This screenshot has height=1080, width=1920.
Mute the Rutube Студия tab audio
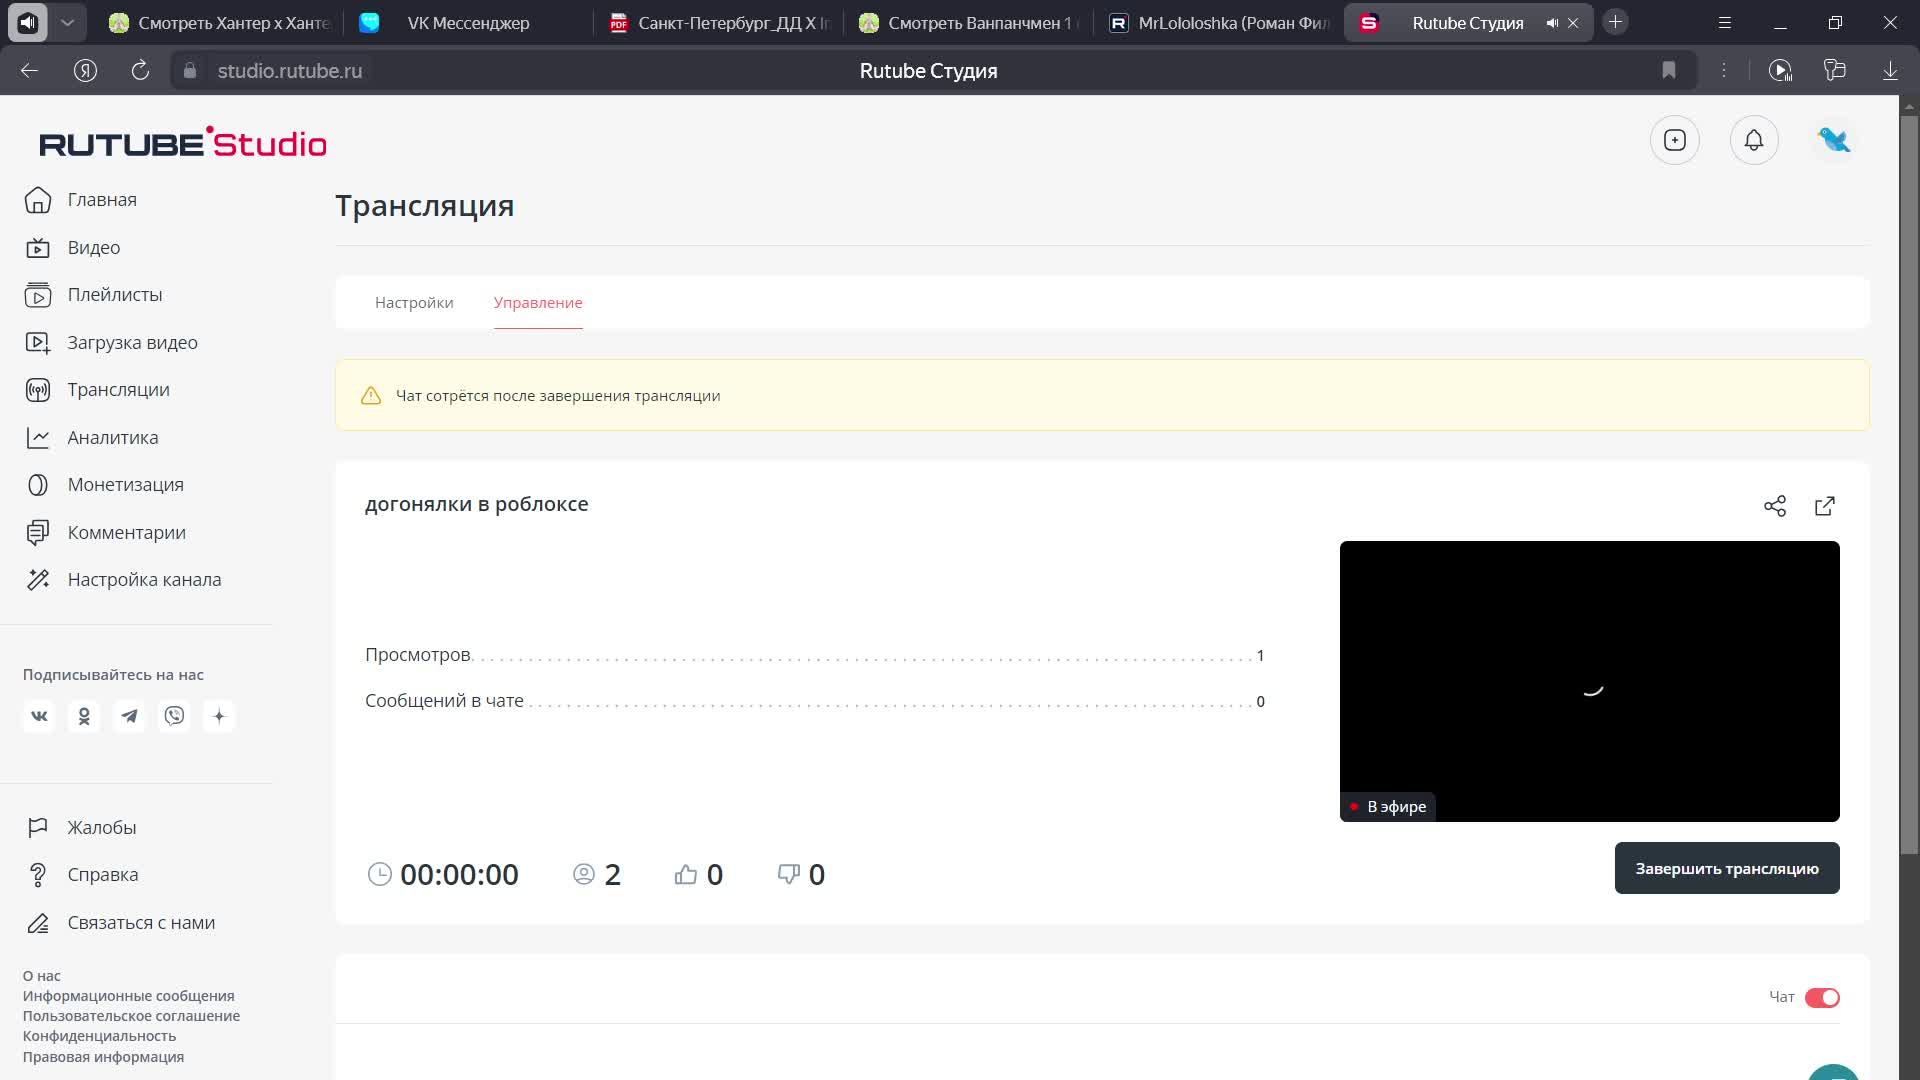pyautogui.click(x=1551, y=23)
